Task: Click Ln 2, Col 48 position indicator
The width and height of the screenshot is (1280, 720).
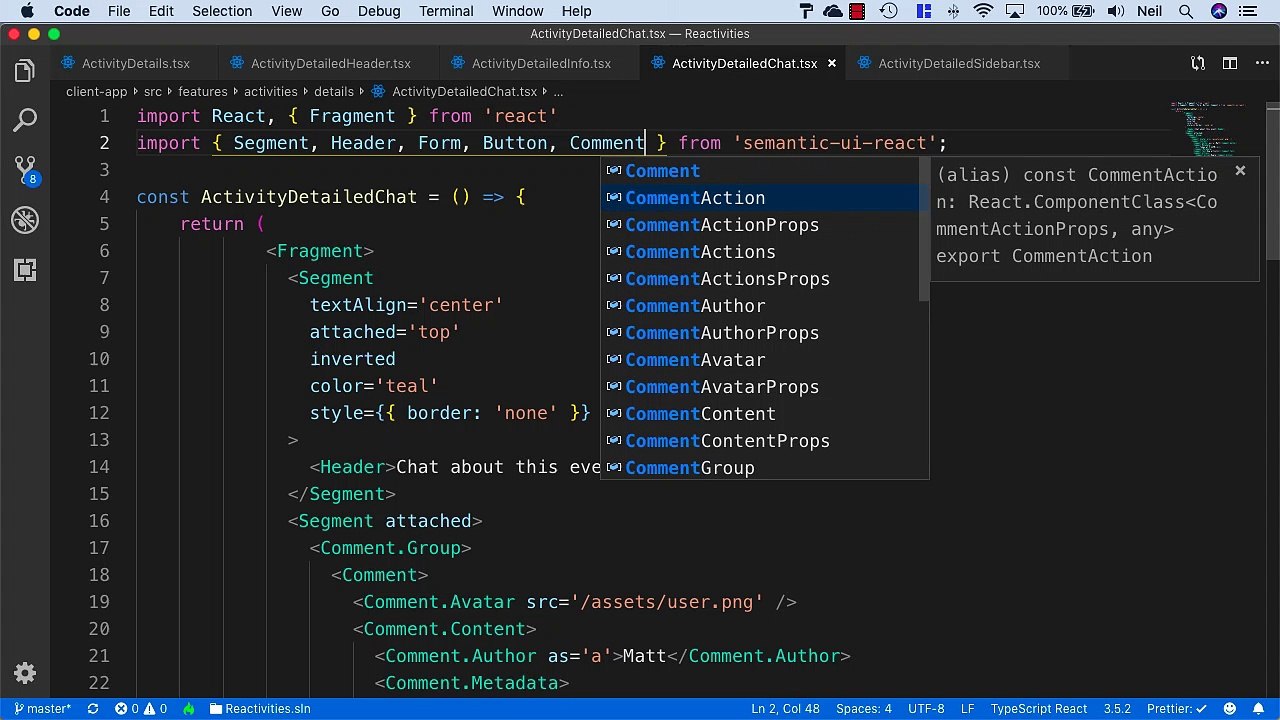Action: pos(785,708)
